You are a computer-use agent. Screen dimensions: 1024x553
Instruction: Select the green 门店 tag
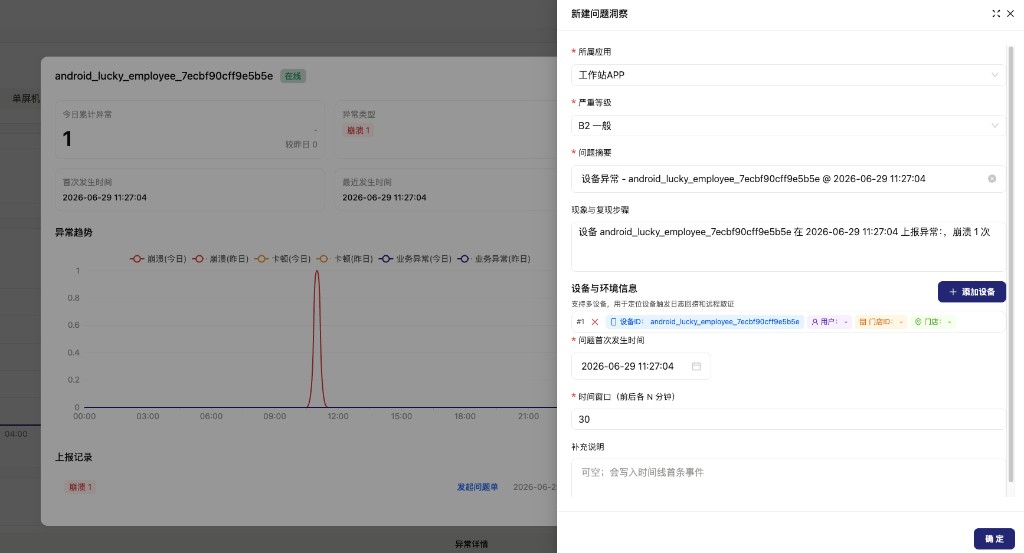click(x=933, y=322)
